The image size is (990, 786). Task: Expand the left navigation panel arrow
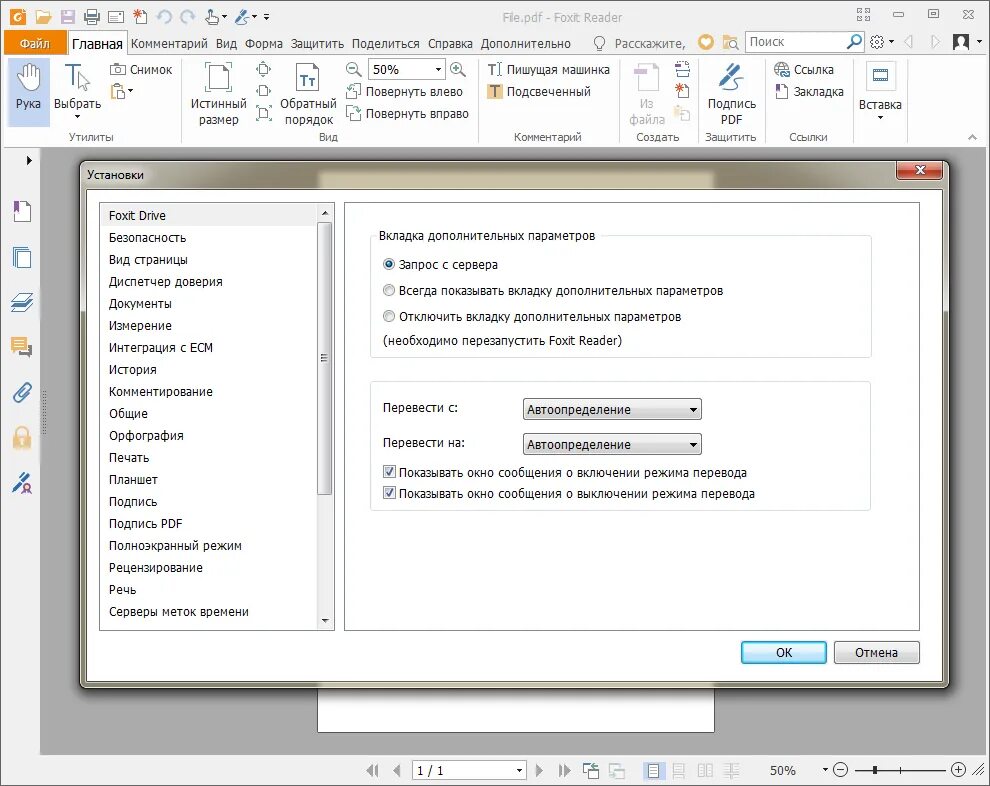(29, 160)
